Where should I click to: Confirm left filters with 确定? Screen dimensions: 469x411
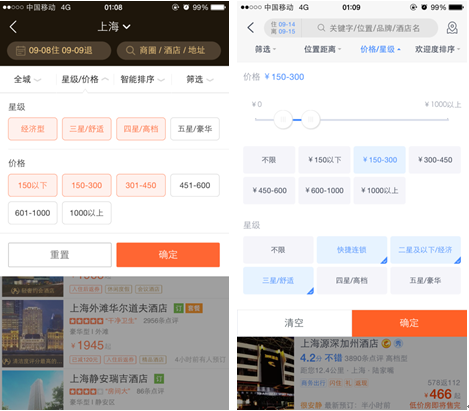click(168, 255)
